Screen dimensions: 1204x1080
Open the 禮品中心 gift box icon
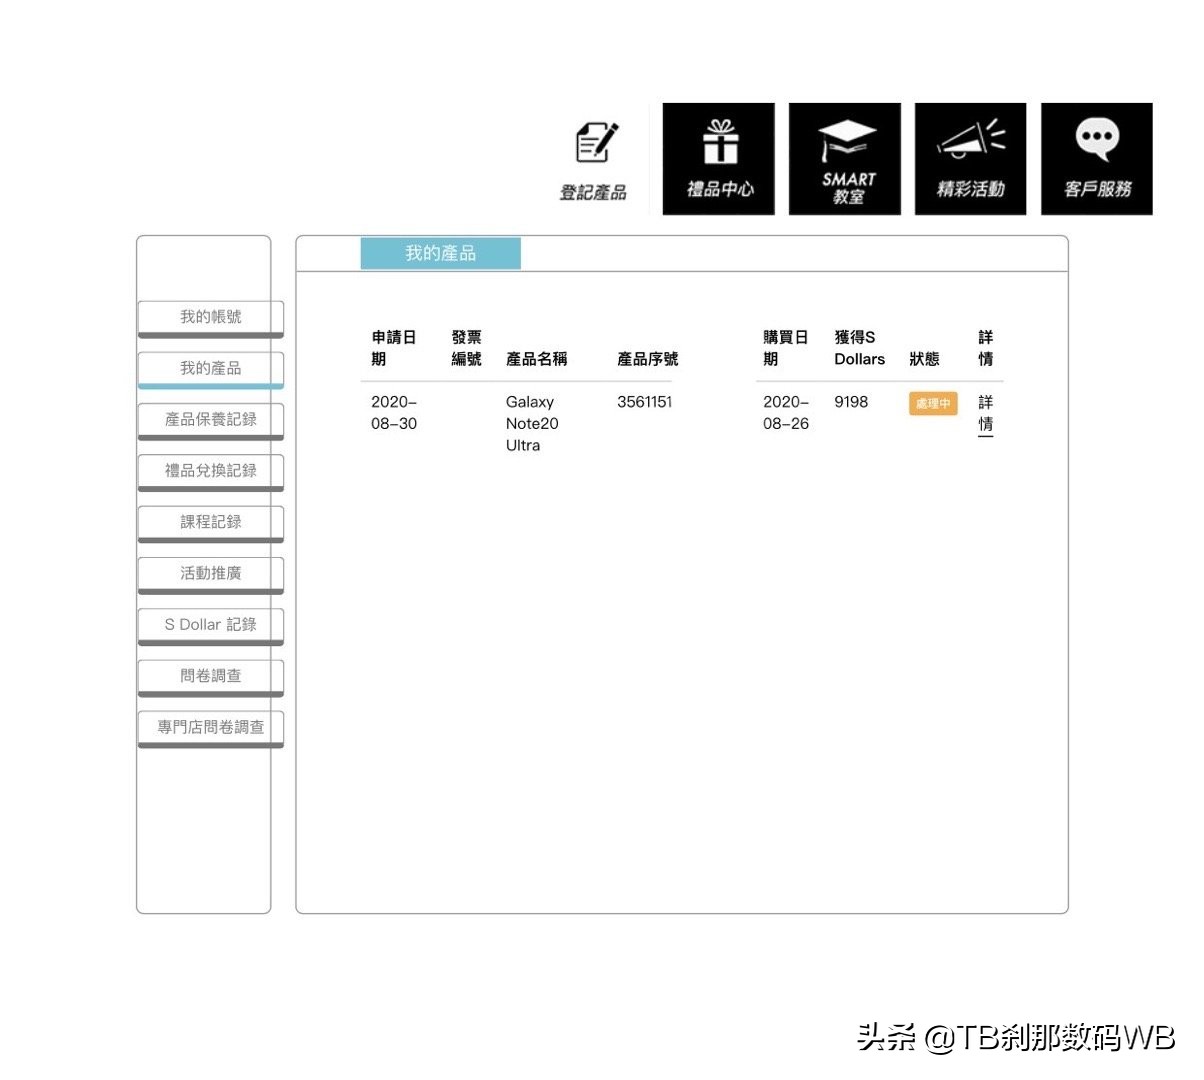pos(718,158)
